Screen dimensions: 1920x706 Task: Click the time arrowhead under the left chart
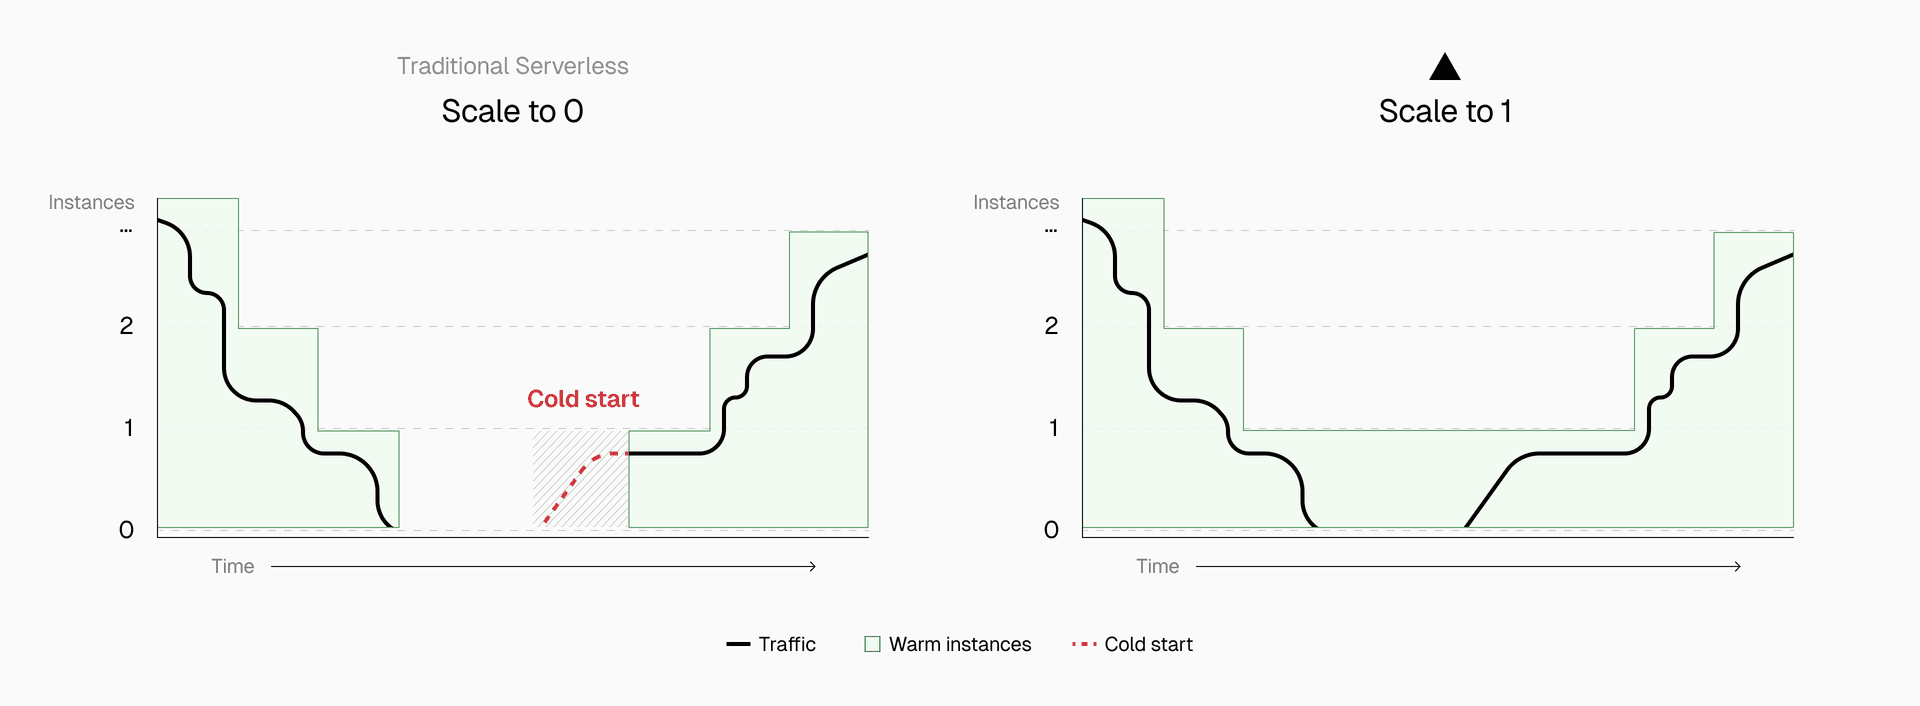(813, 567)
